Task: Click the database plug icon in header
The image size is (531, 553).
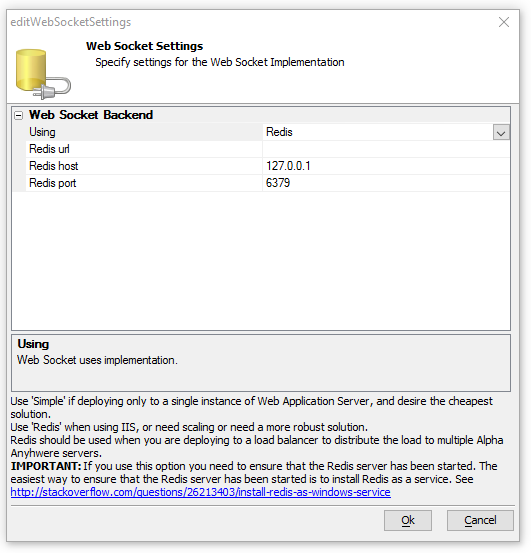Action: [x=43, y=74]
